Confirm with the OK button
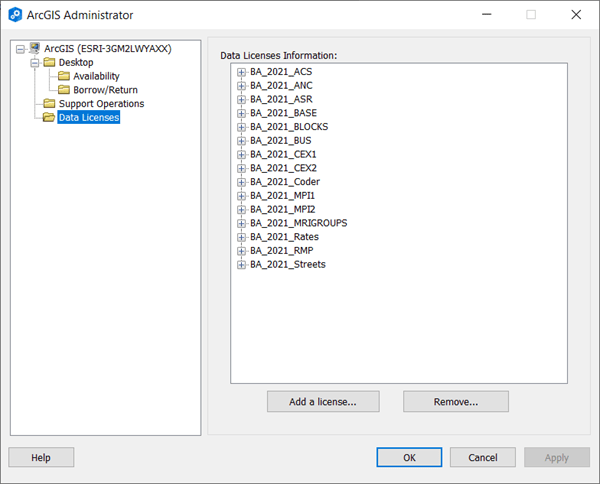 click(409, 458)
